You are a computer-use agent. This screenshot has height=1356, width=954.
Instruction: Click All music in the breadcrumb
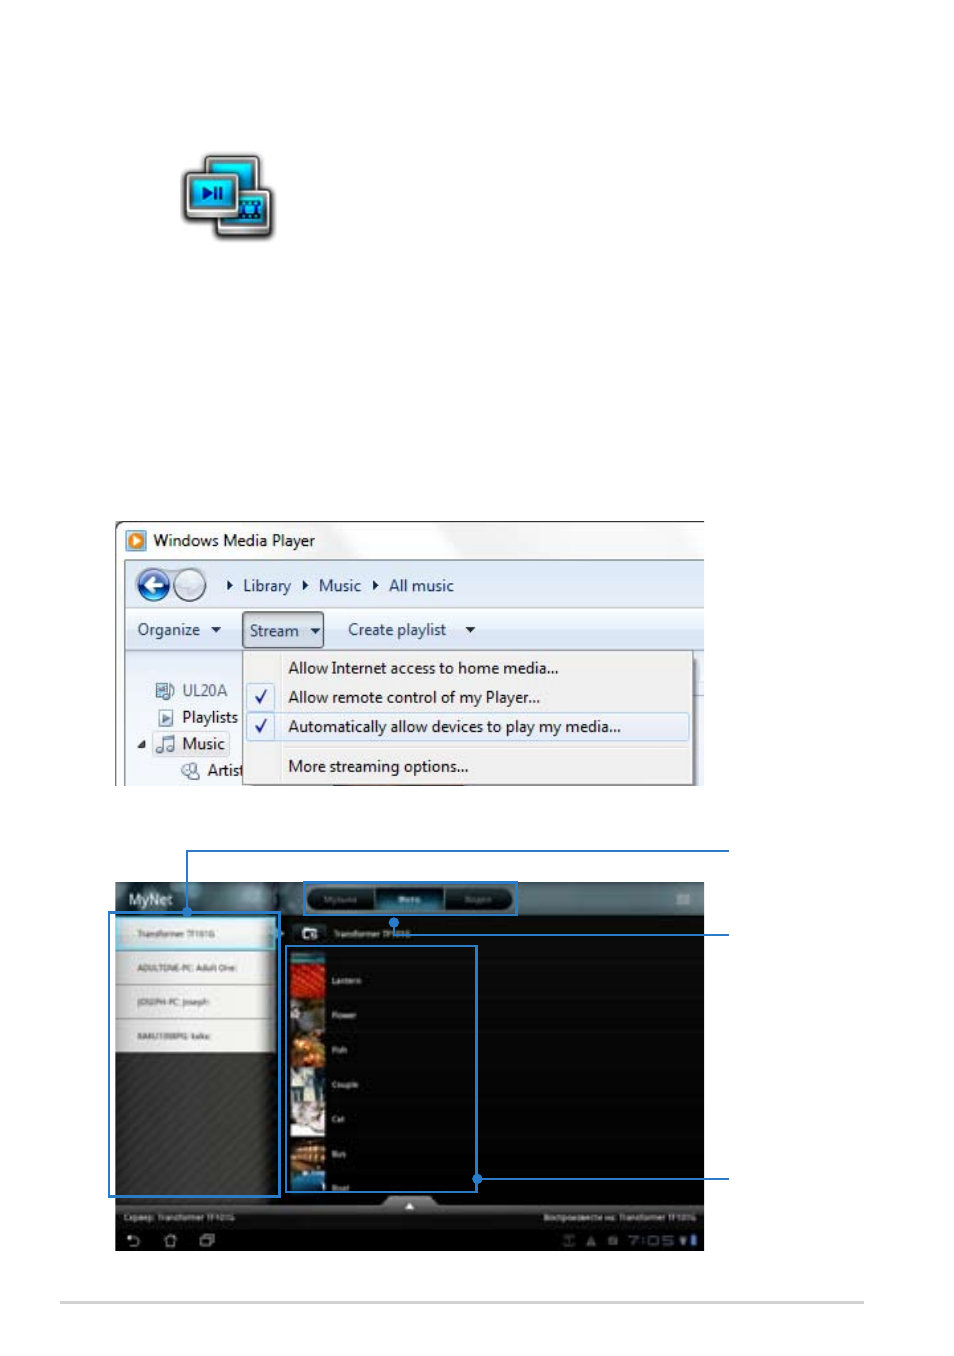point(421,586)
